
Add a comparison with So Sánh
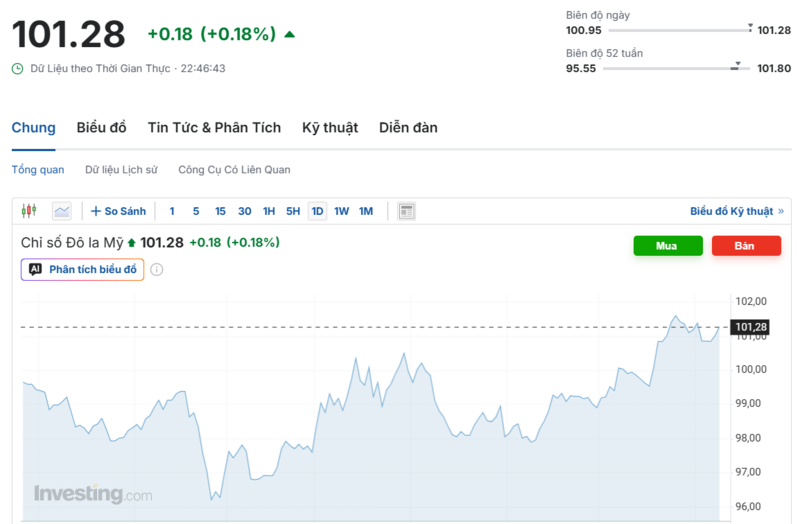pos(118,211)
